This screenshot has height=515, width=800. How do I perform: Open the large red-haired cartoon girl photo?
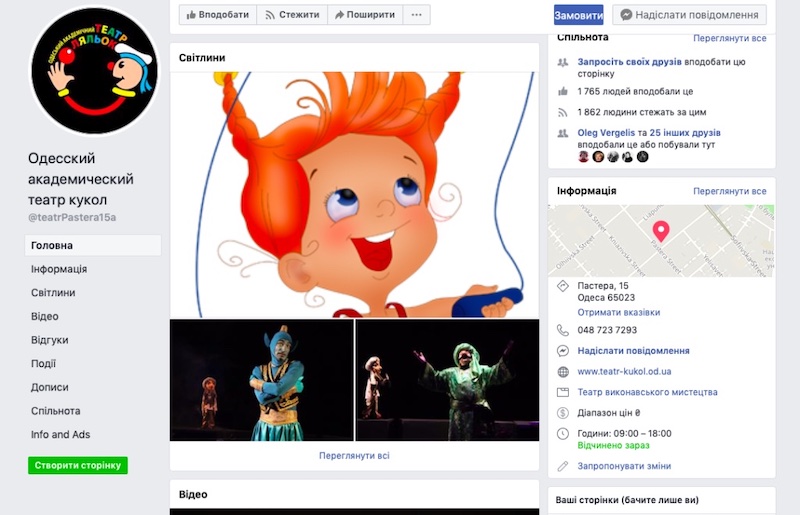[x=354, y=194]
